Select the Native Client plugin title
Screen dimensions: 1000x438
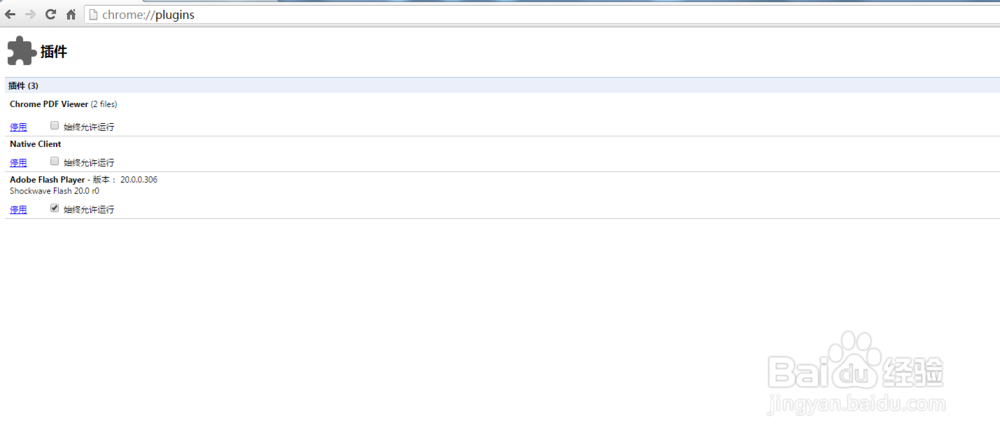coord(35,144)
